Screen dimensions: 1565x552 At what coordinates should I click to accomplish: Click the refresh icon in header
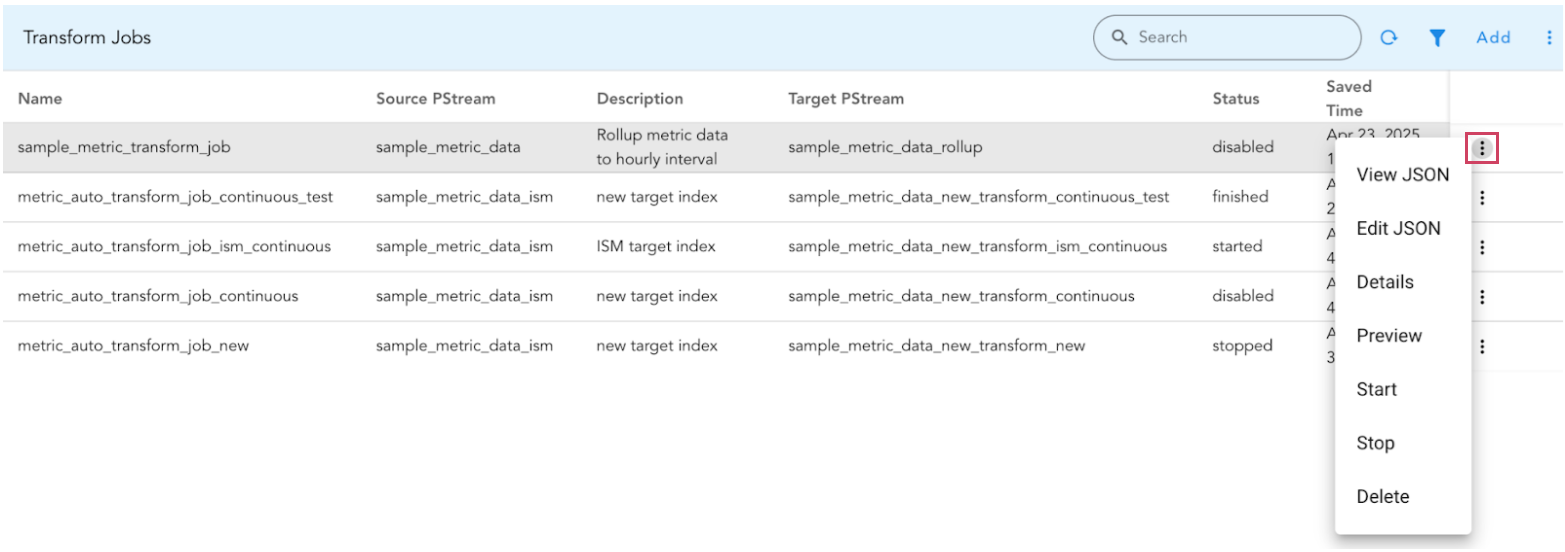click(1389, 38)
